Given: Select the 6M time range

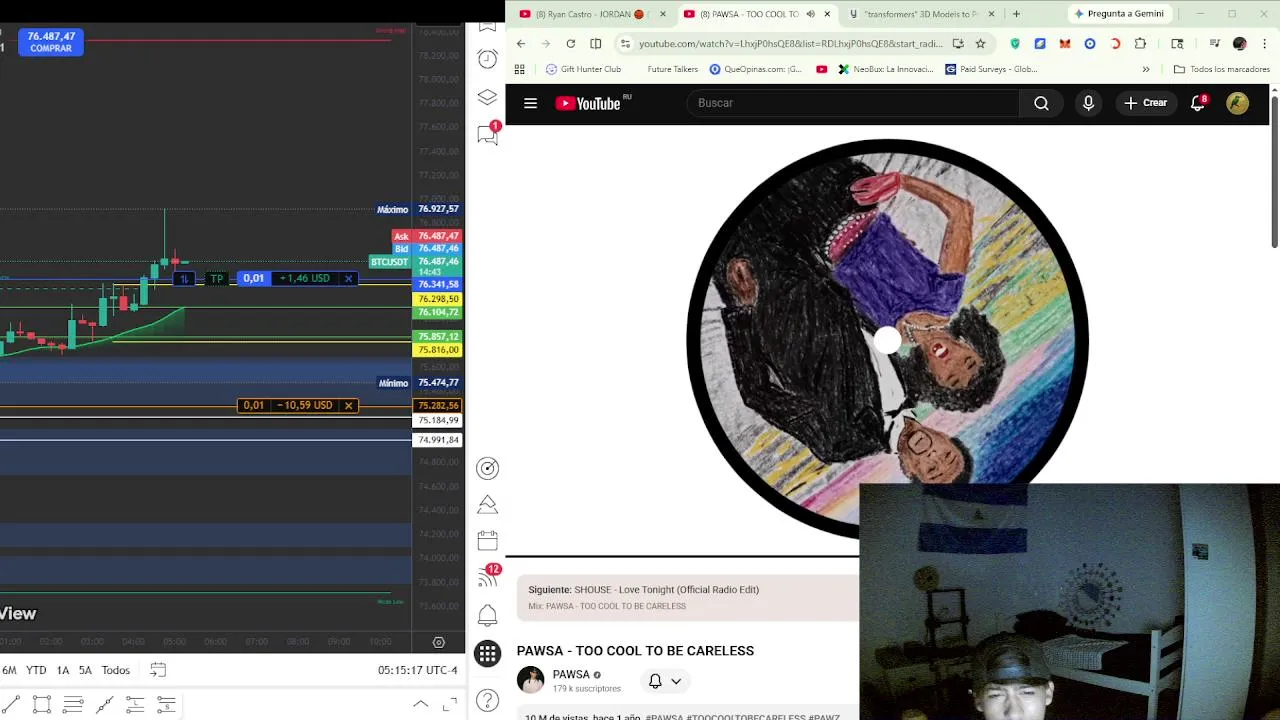Looking at the screenshot, I should tap(9, 670).
